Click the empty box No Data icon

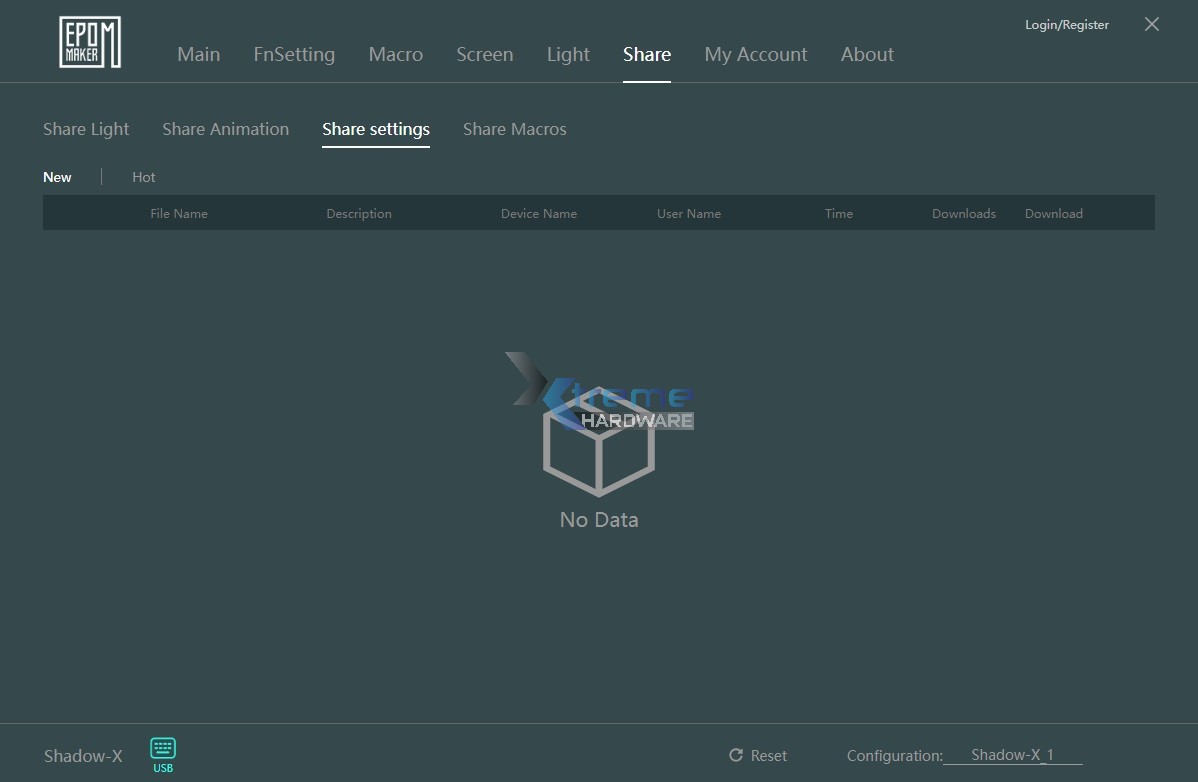tap(598, 448)
